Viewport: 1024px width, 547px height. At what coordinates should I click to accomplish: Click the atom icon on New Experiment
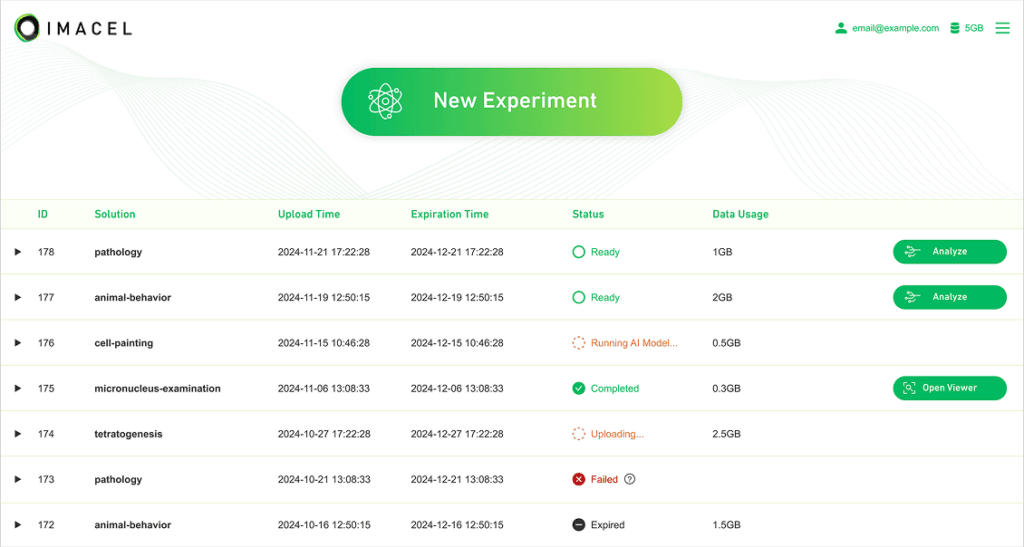[x=385, y=101]
